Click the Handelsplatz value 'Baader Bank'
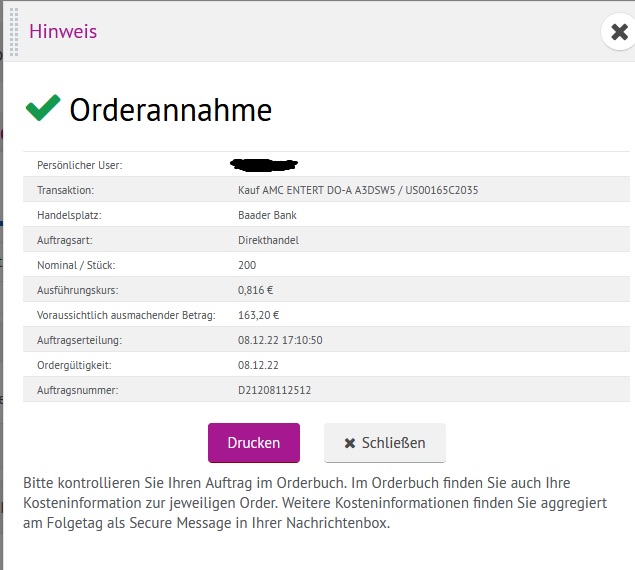Image resolution: width=635 pixels, height=570 pixels. tap(267, 215)
